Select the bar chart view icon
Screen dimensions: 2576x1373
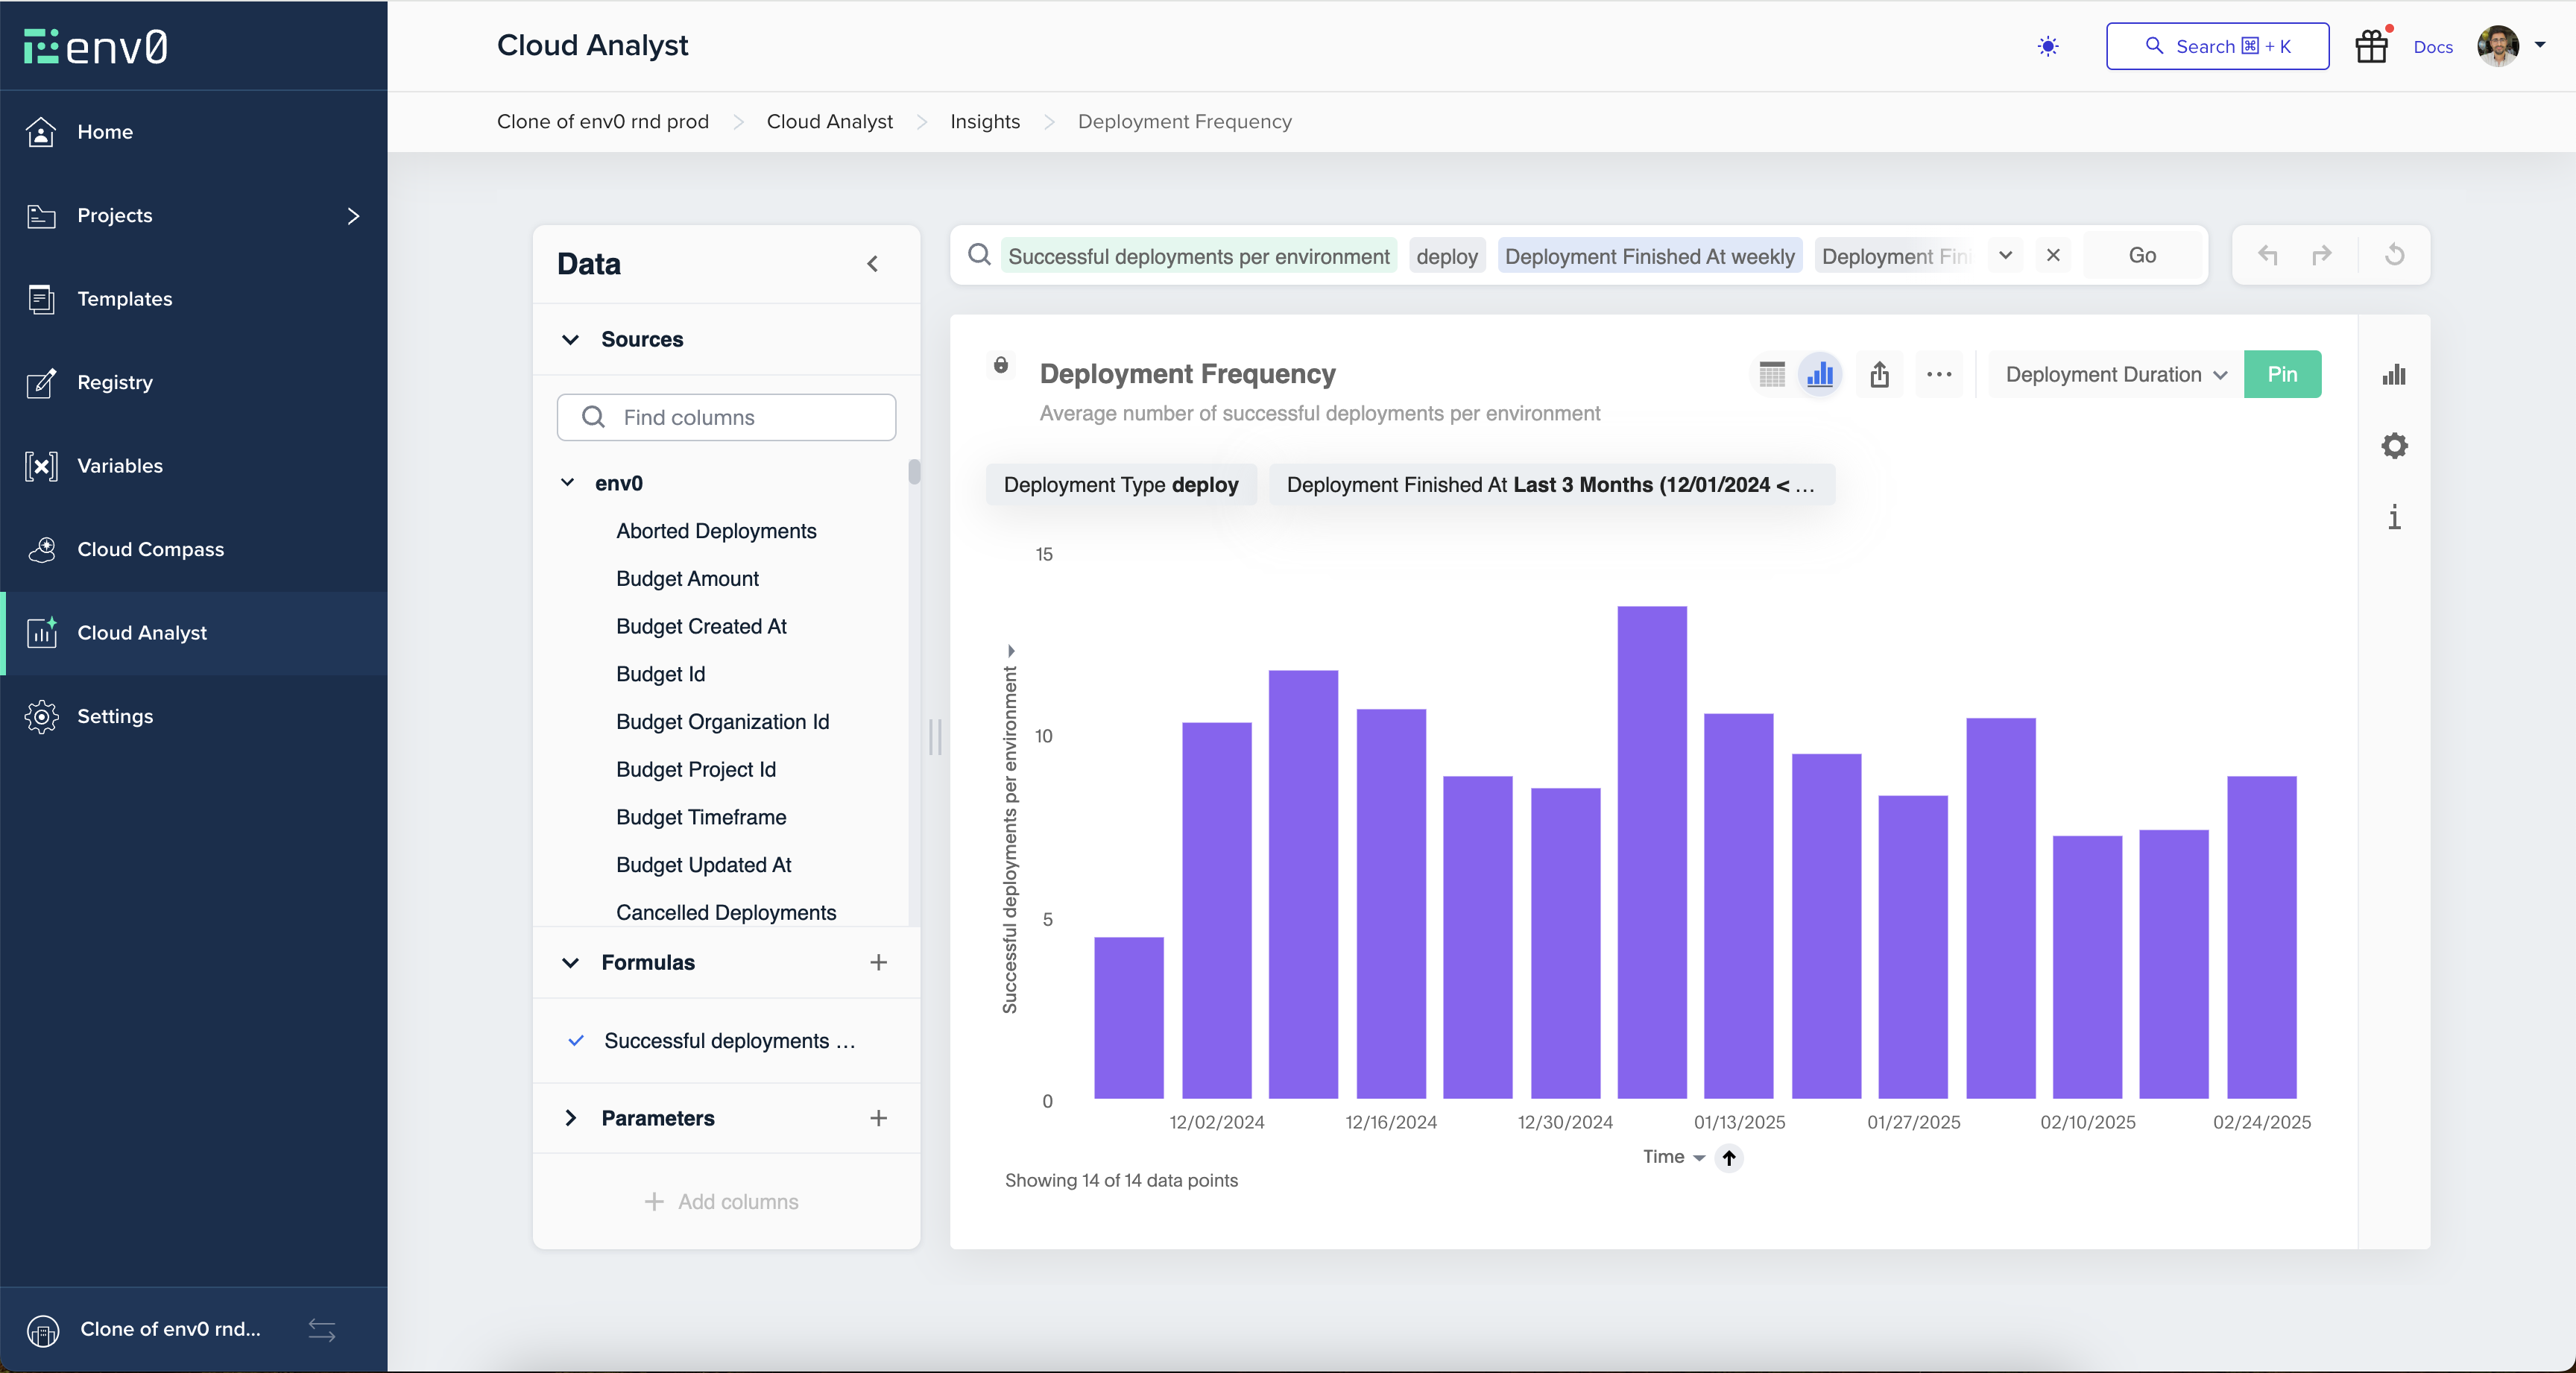coord(1820,374)
